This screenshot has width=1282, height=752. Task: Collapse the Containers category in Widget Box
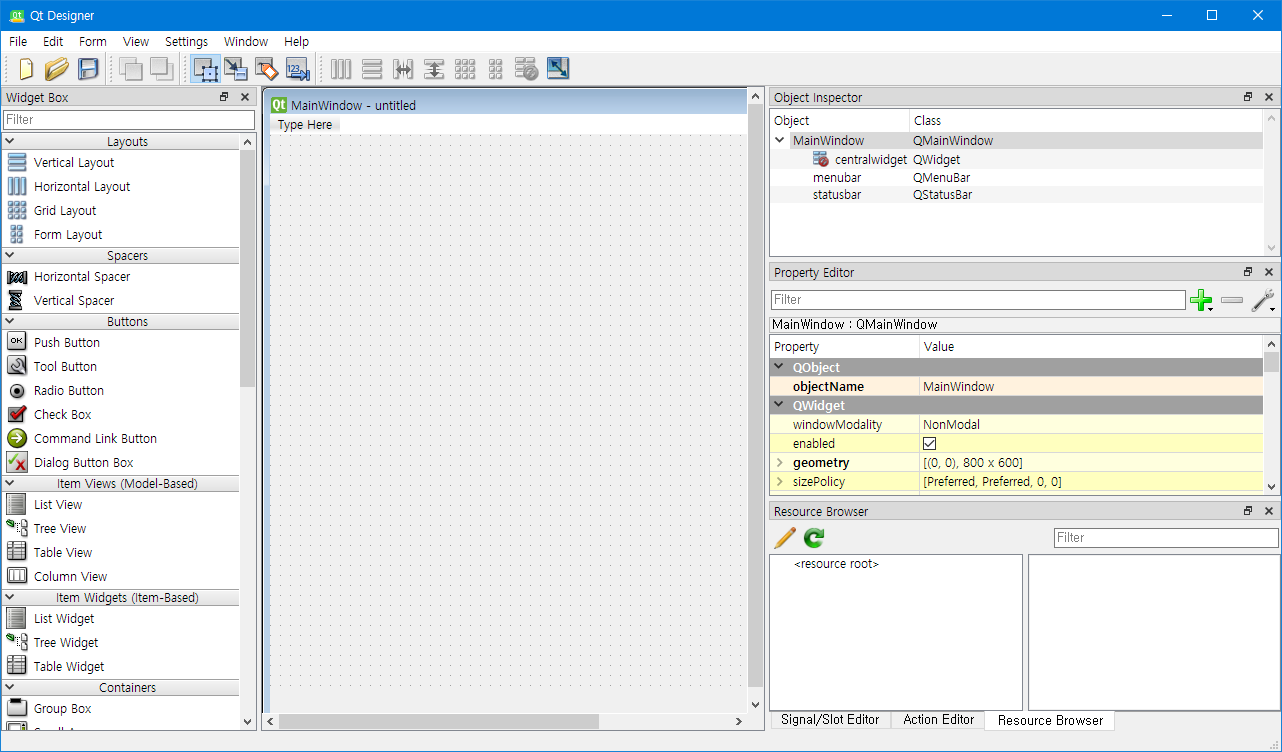point(9,688)
